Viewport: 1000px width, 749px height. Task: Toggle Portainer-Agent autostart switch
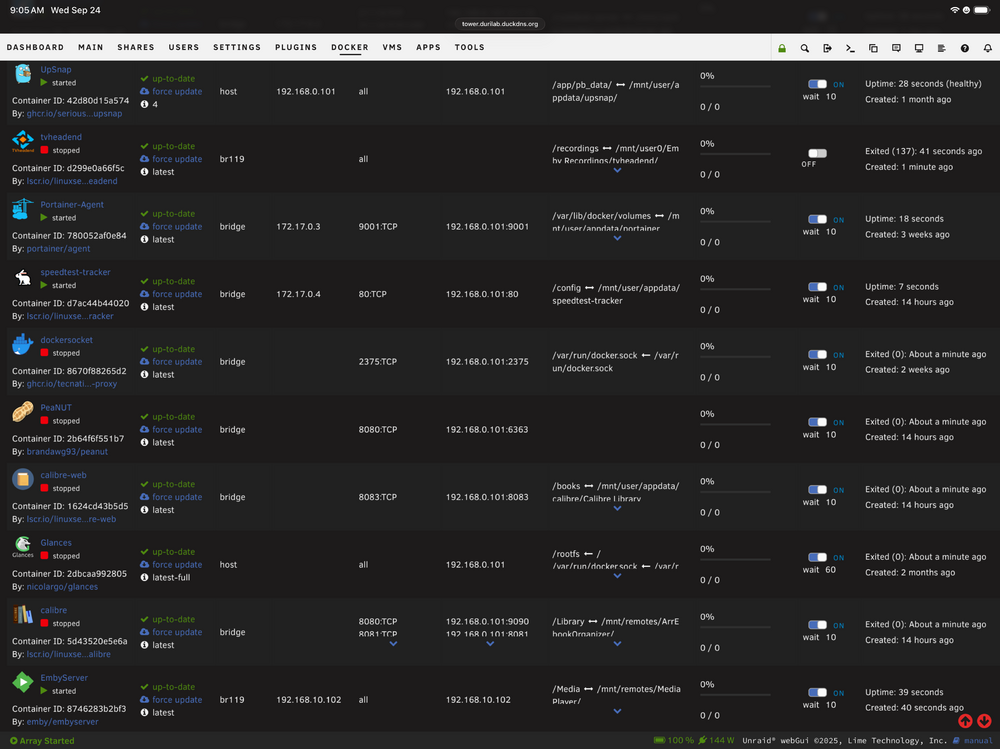point(818,219)
